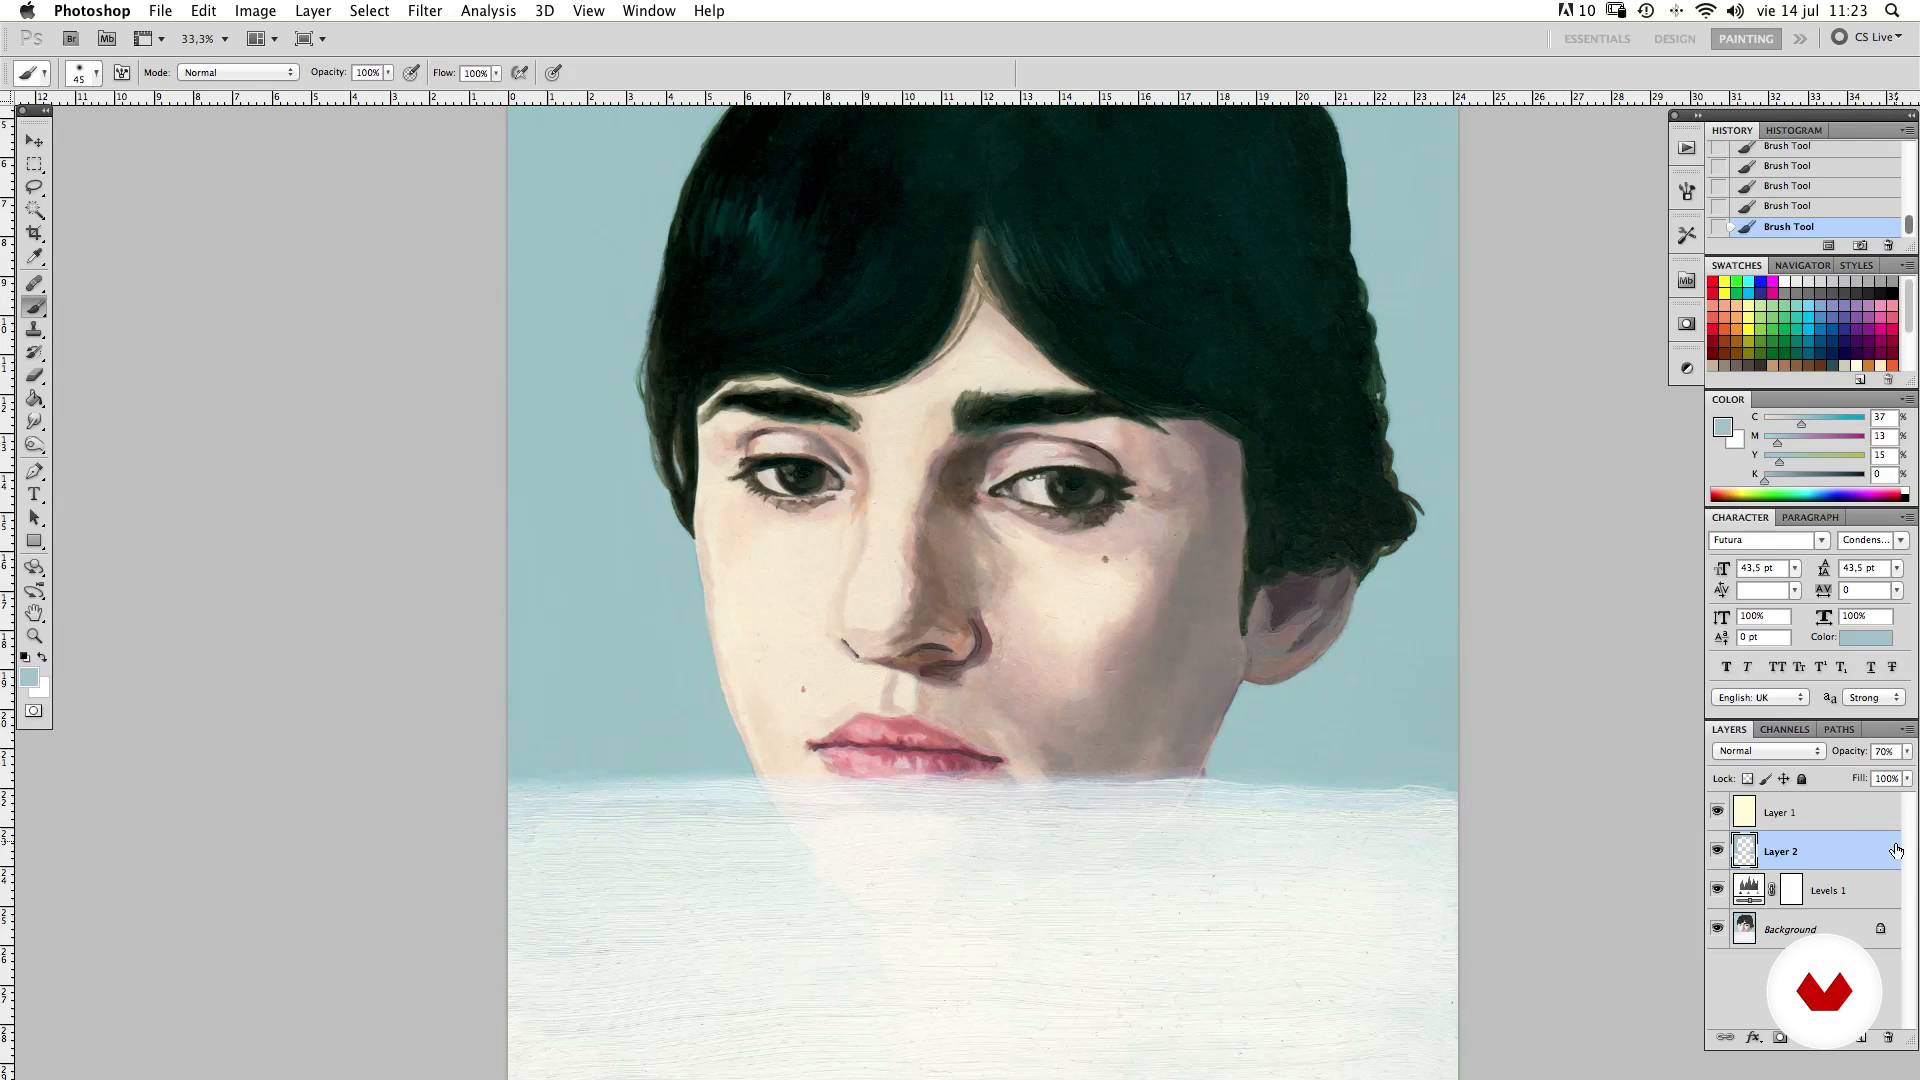Toggle tablet pressure controls opacity
The height and width of the screenshot is (1080, 1920).
coord(411,73)
